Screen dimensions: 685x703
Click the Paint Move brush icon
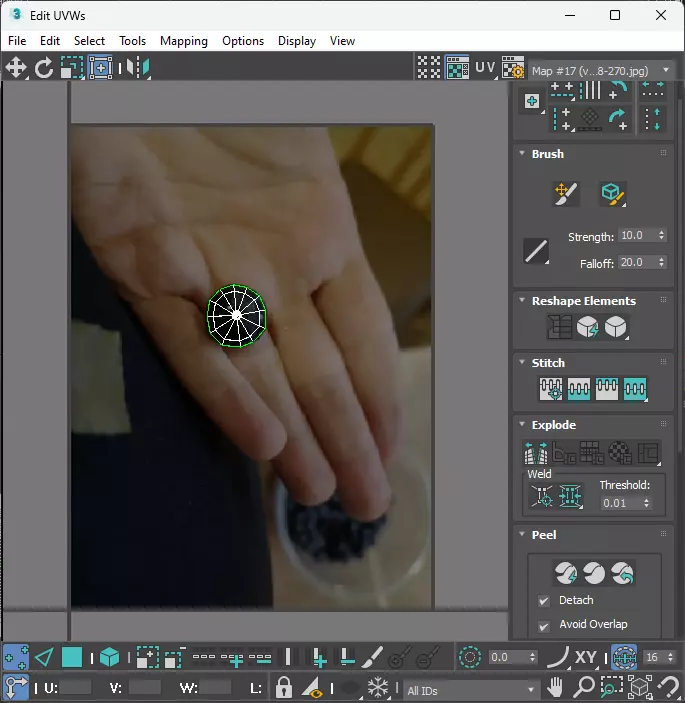pyautogui.click(x=566, y=194)
